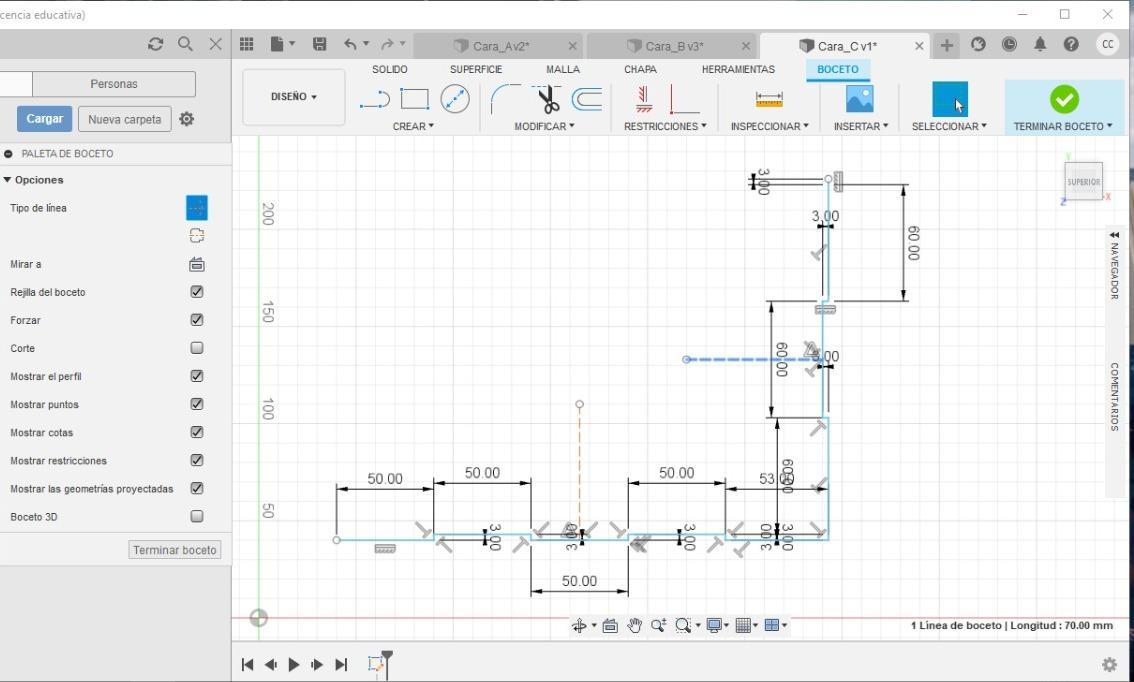Open the DISEÑO workspace dropdown
This screenshot has height=682, width=1134.
coord(294,97)
